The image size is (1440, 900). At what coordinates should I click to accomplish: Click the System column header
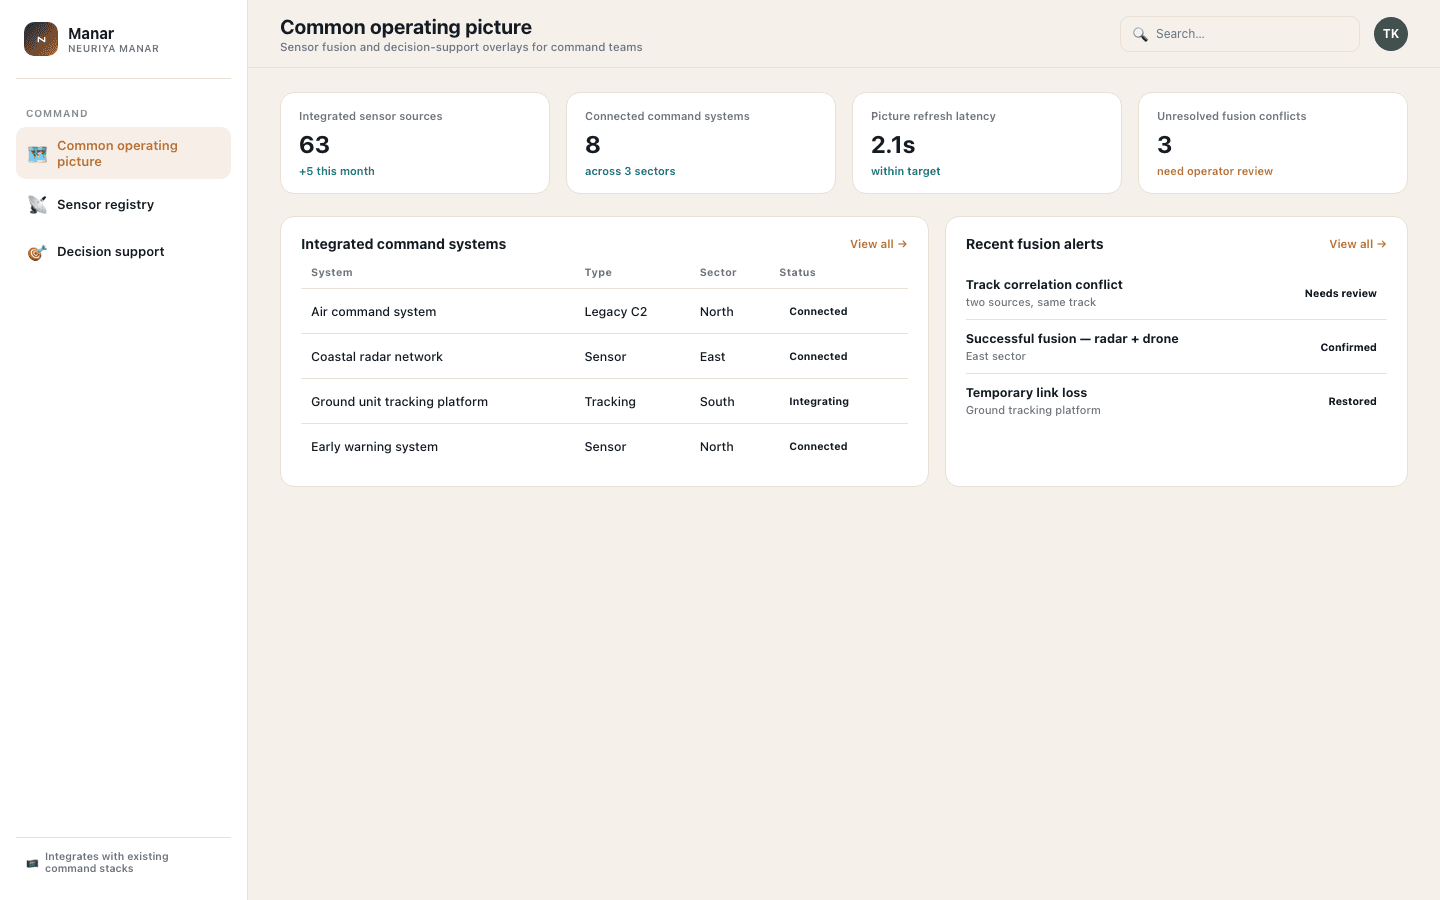point(332,273)
